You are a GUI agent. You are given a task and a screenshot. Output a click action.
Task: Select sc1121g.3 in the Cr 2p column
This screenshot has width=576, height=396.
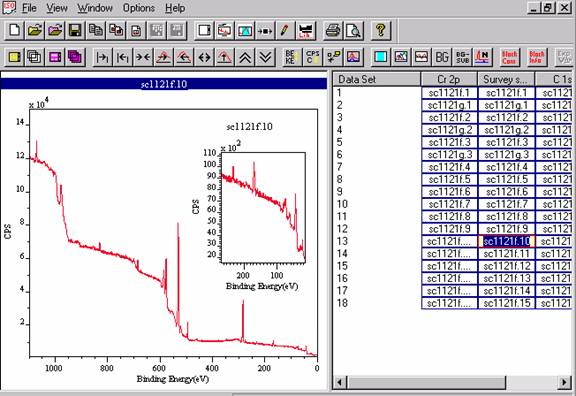click(x=450, y=155)
